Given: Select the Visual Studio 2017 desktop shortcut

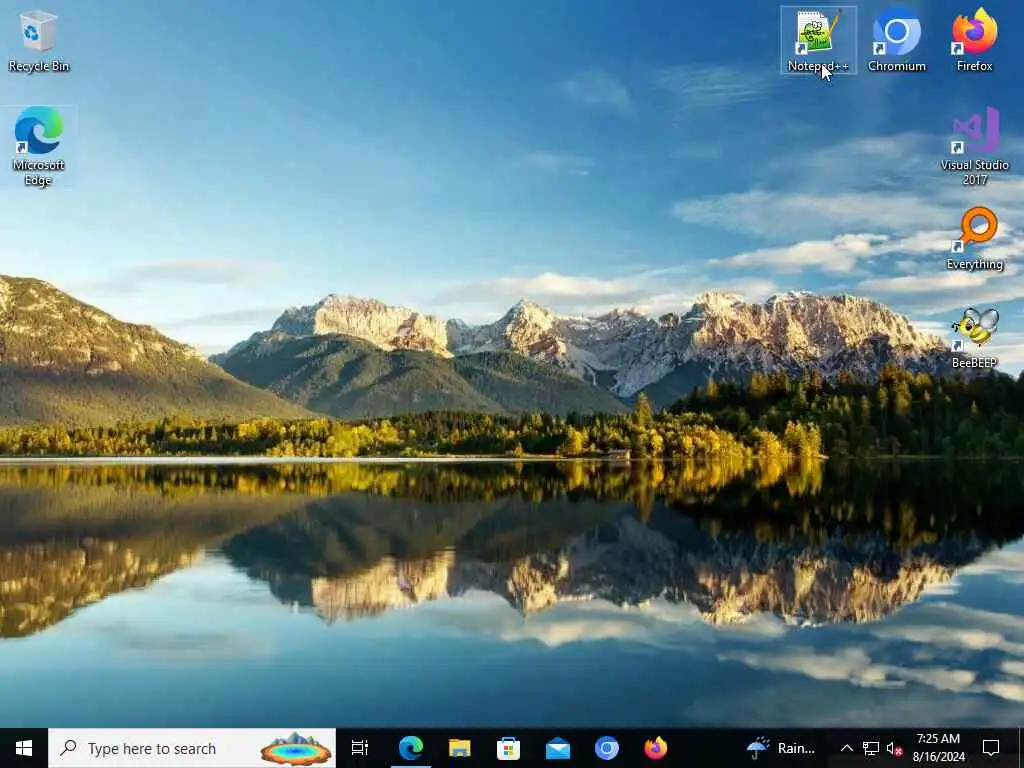Looking at the screenshot, I should (x=974, y=146).
